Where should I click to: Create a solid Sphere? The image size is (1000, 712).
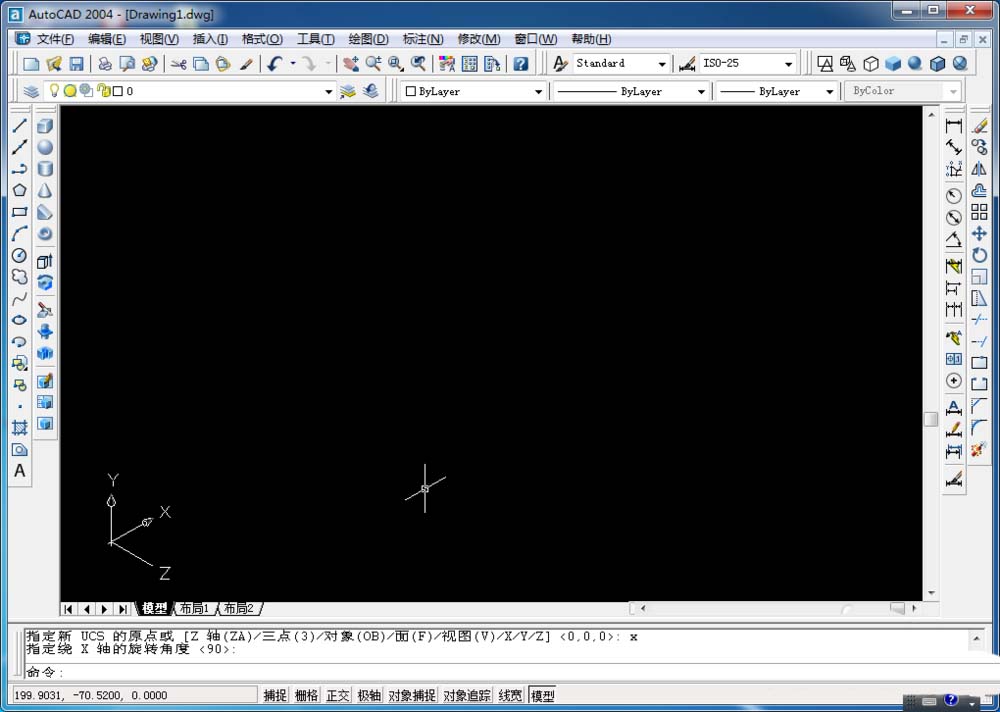[45, 147]
